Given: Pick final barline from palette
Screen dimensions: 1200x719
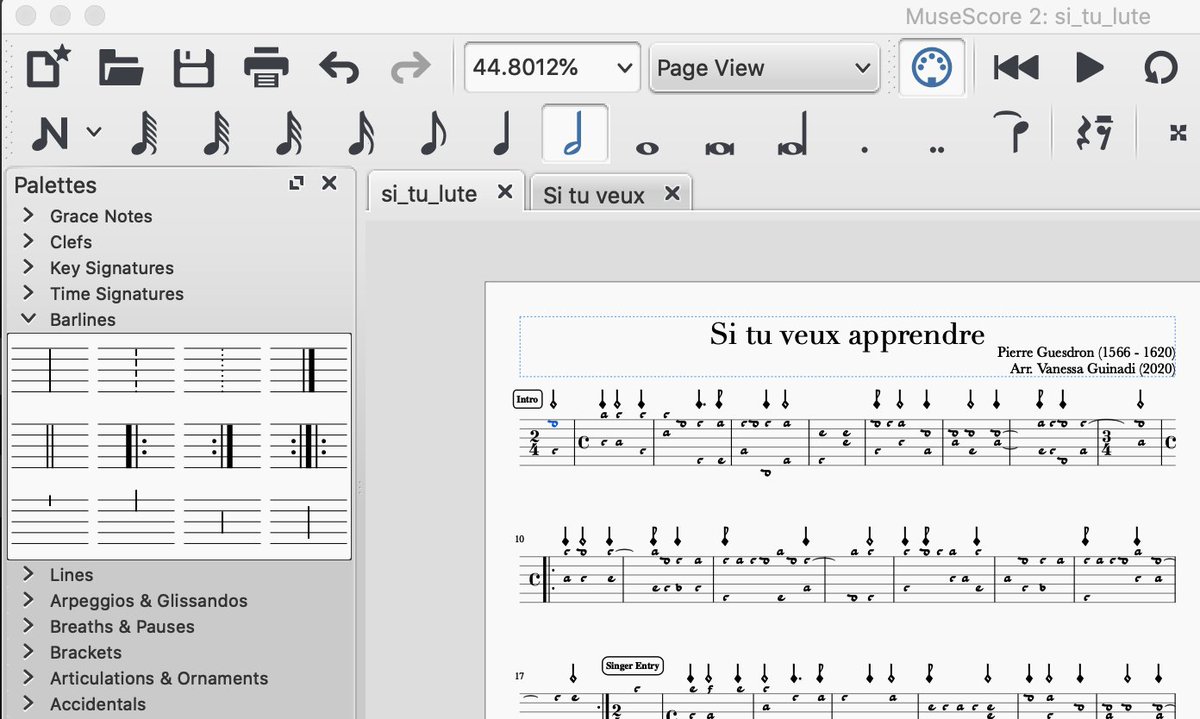Looking at the screenshot, I should (309, 369).
